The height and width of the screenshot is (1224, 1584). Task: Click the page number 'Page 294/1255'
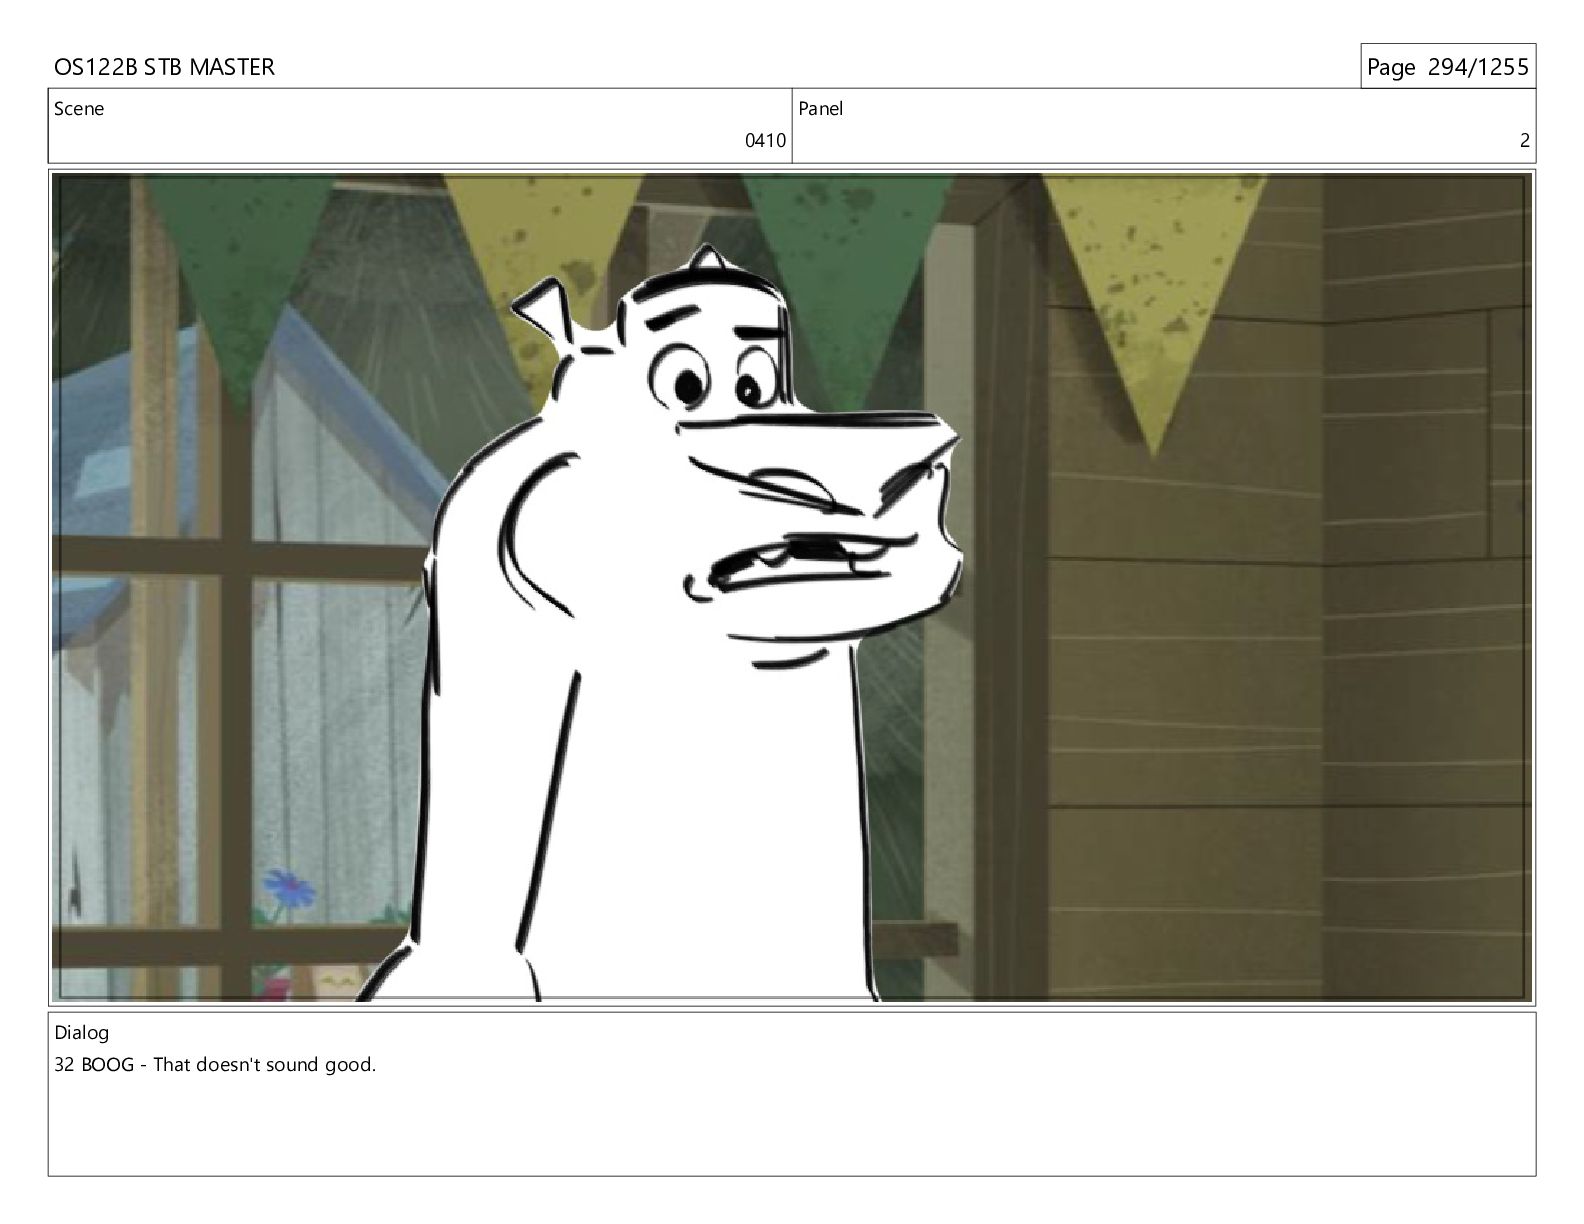click(x=1447, y=67)
